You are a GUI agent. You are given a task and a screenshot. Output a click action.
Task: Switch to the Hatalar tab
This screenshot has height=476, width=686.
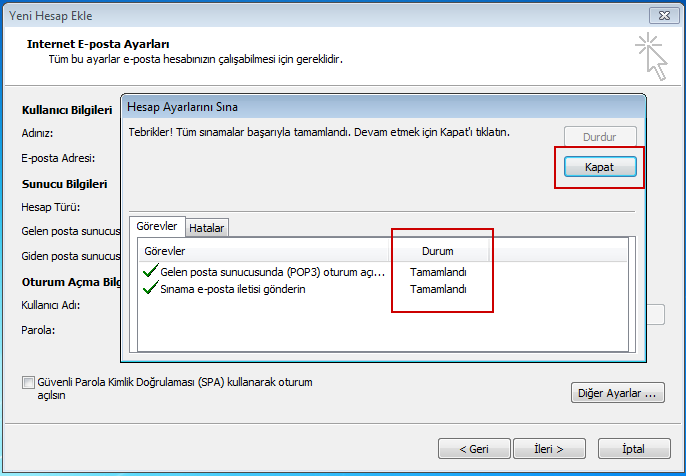click(207, 228)
